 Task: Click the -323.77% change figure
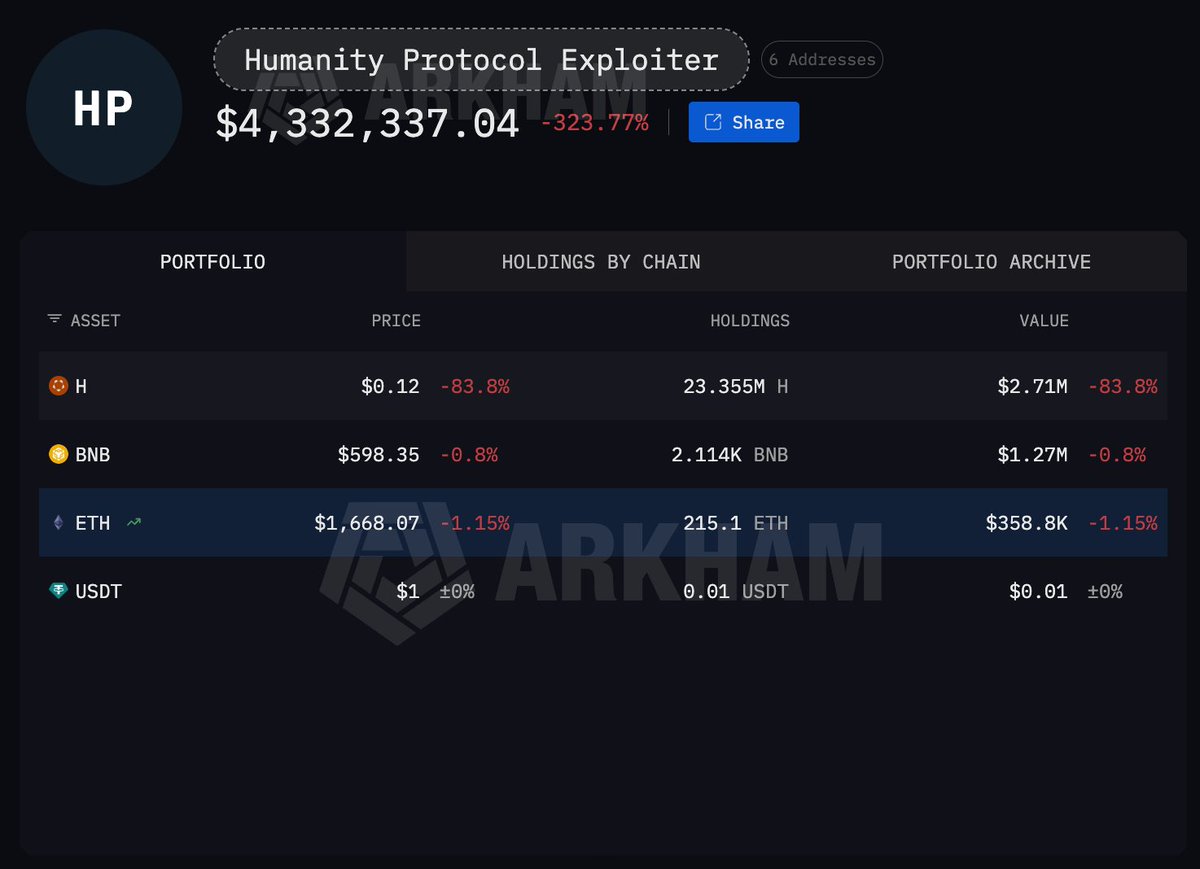click(594, 123)
